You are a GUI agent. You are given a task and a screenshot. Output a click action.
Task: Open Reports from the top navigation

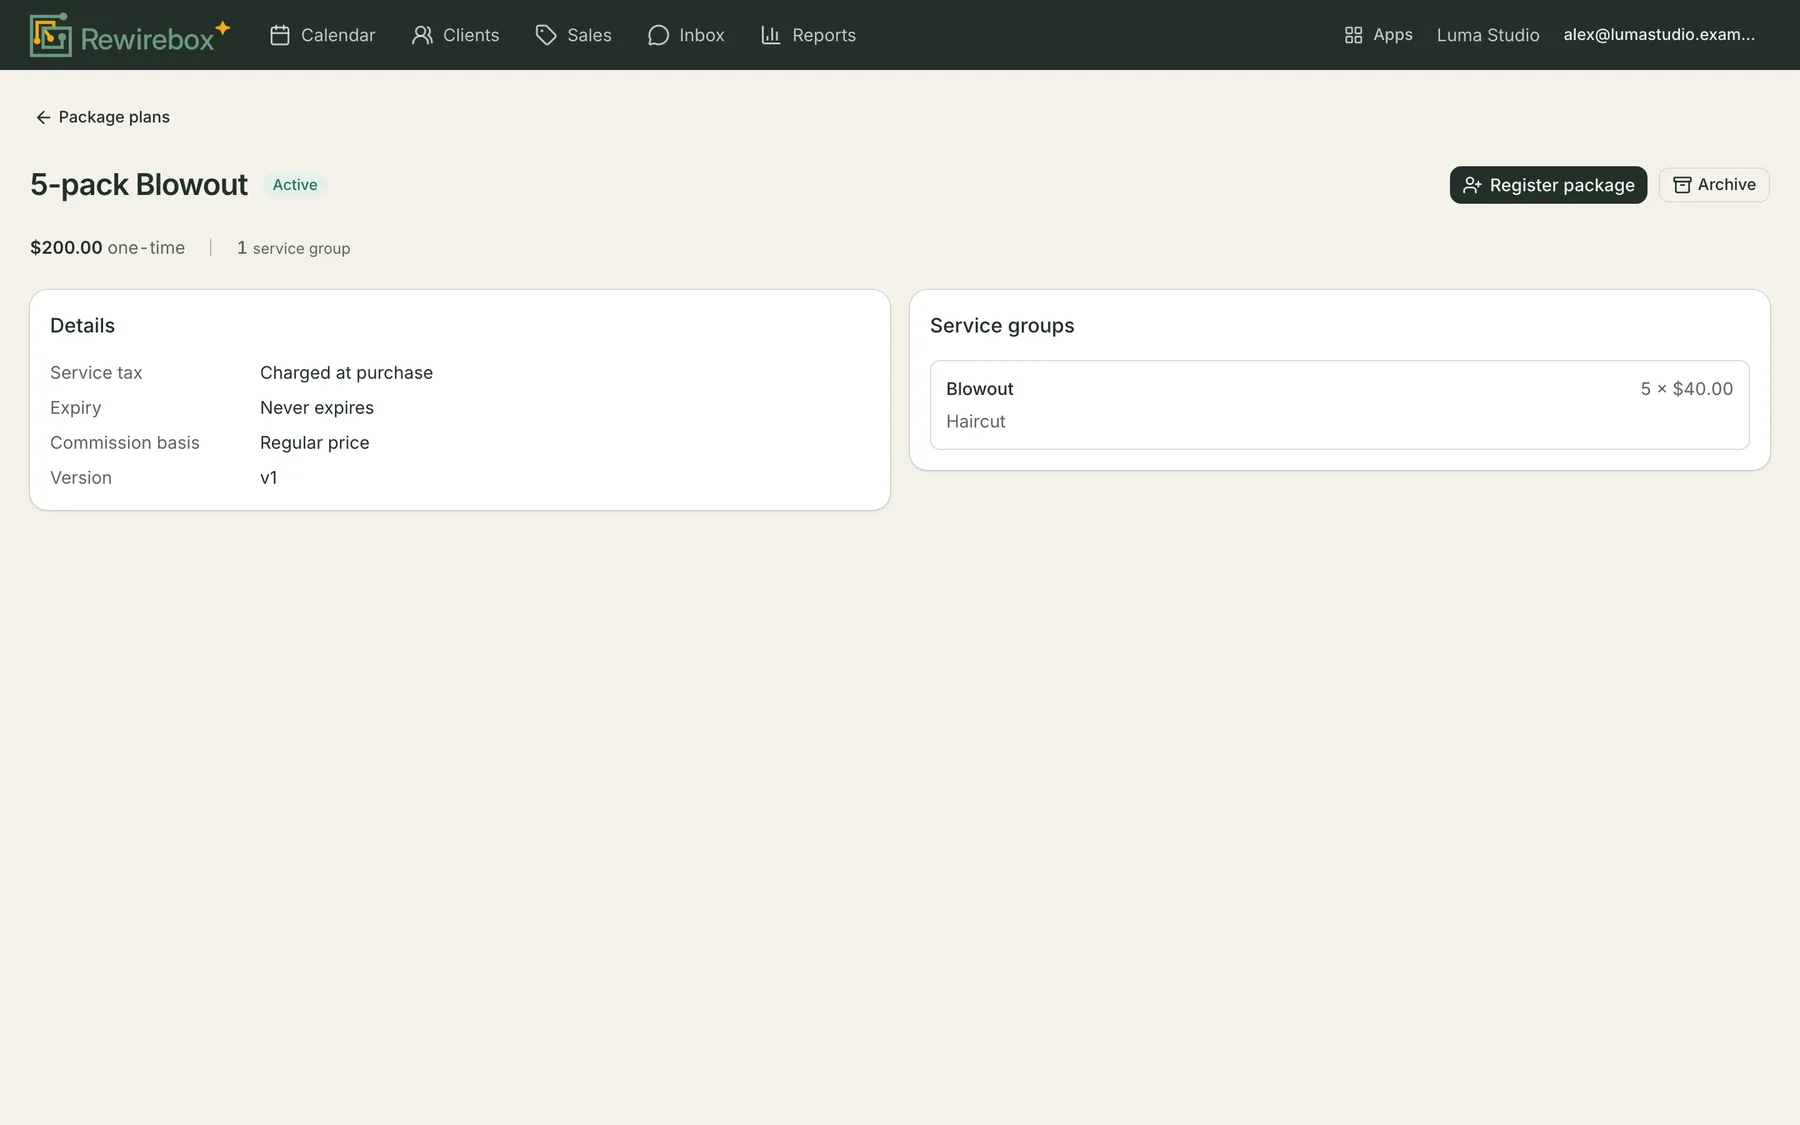(x=809, y=35)
